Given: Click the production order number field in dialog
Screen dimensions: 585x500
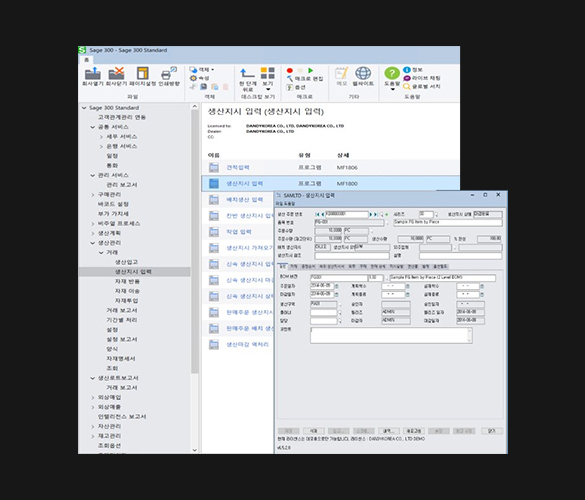Looking at the screenshot, I should point(347,214).
